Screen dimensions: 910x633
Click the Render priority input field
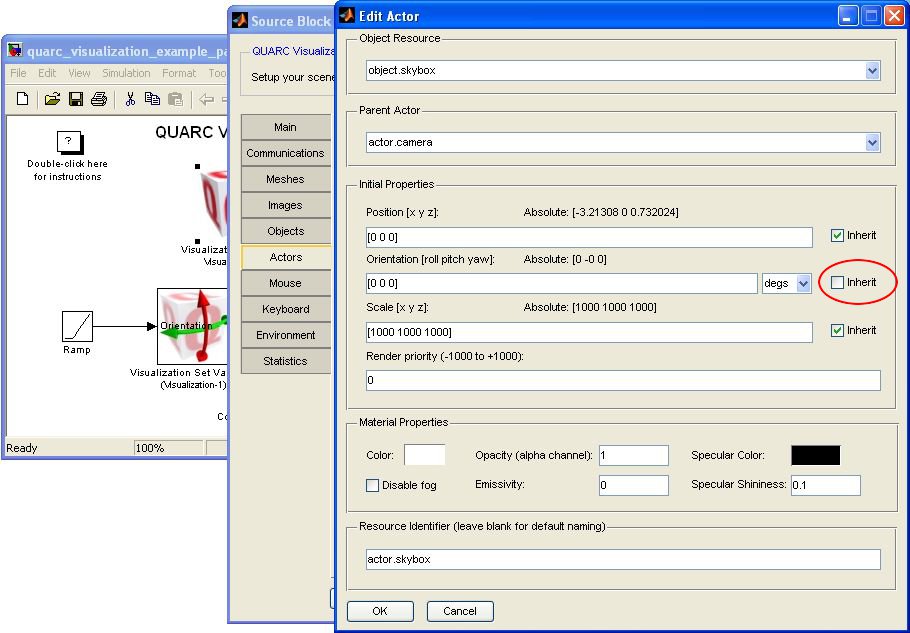(x=623, y=381)
